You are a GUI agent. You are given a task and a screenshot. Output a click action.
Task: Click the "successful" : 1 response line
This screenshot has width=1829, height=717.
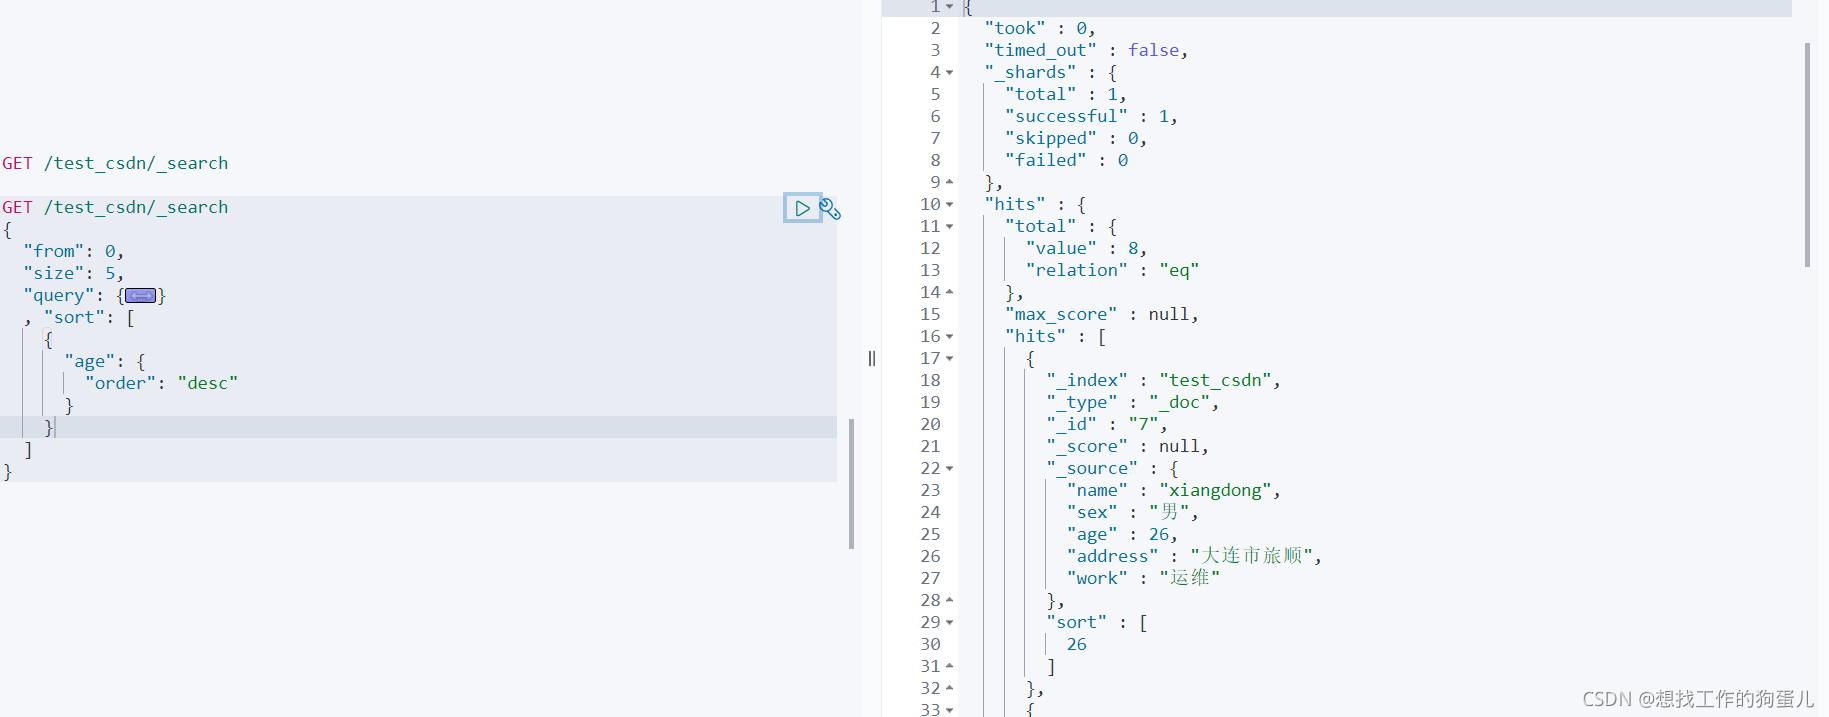(1091, 116)
